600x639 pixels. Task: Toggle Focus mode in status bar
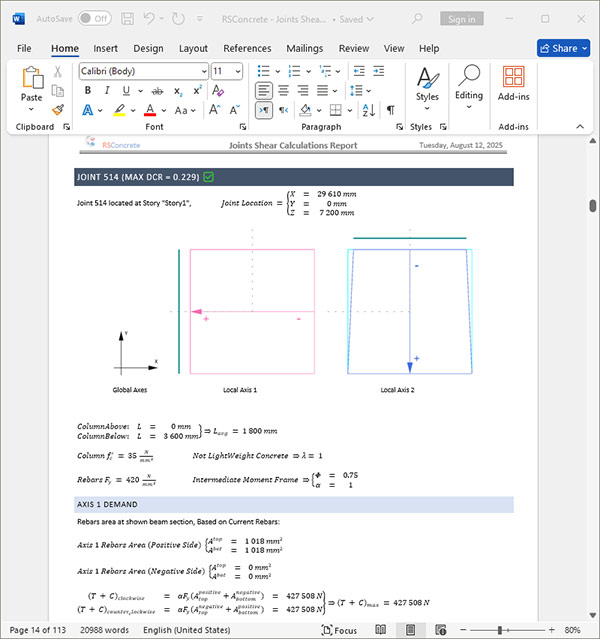coord(339,630)
